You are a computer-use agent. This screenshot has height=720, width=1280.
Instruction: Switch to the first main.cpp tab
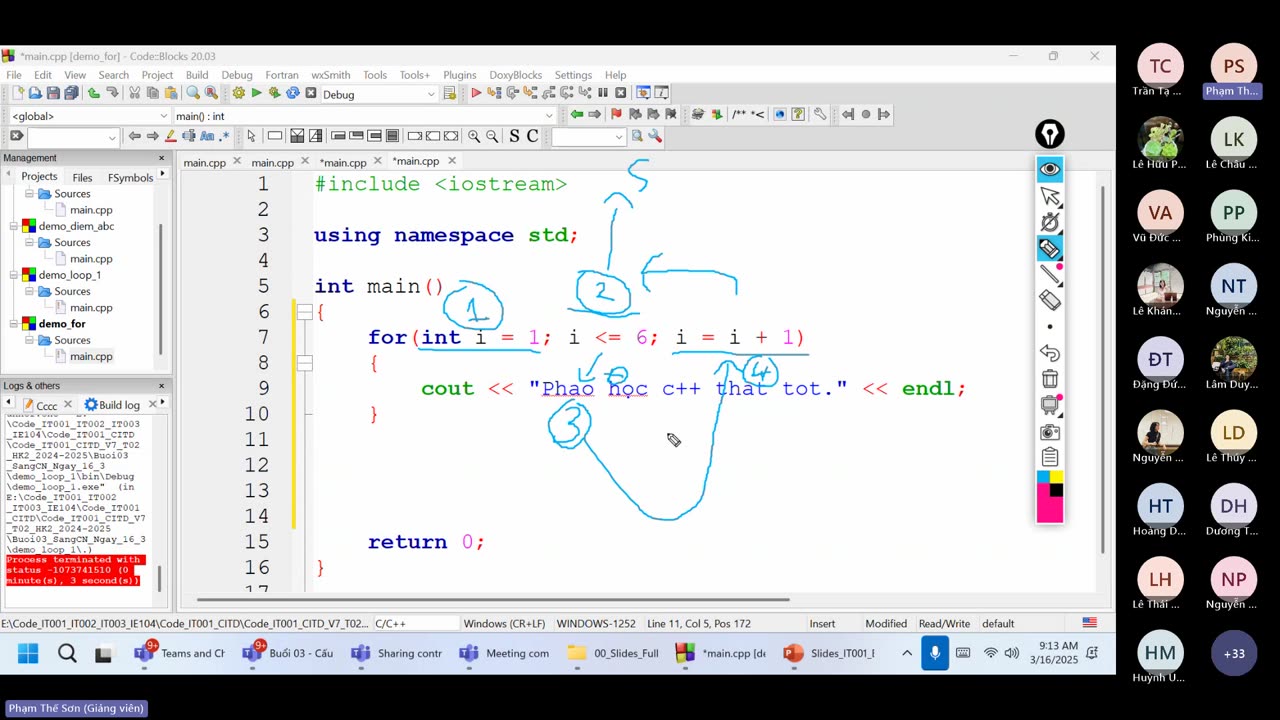tap(204, 162)
